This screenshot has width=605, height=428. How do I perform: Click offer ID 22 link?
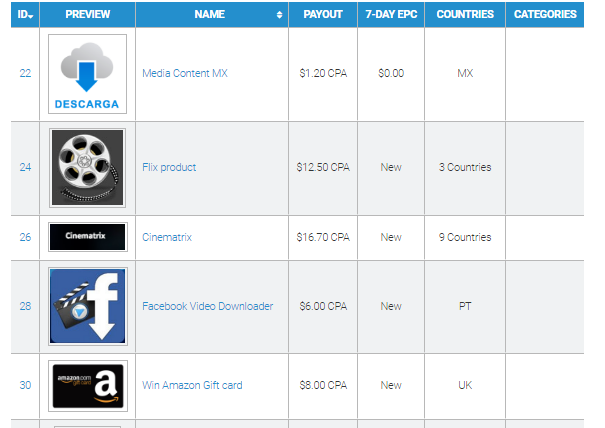point(25,73)
